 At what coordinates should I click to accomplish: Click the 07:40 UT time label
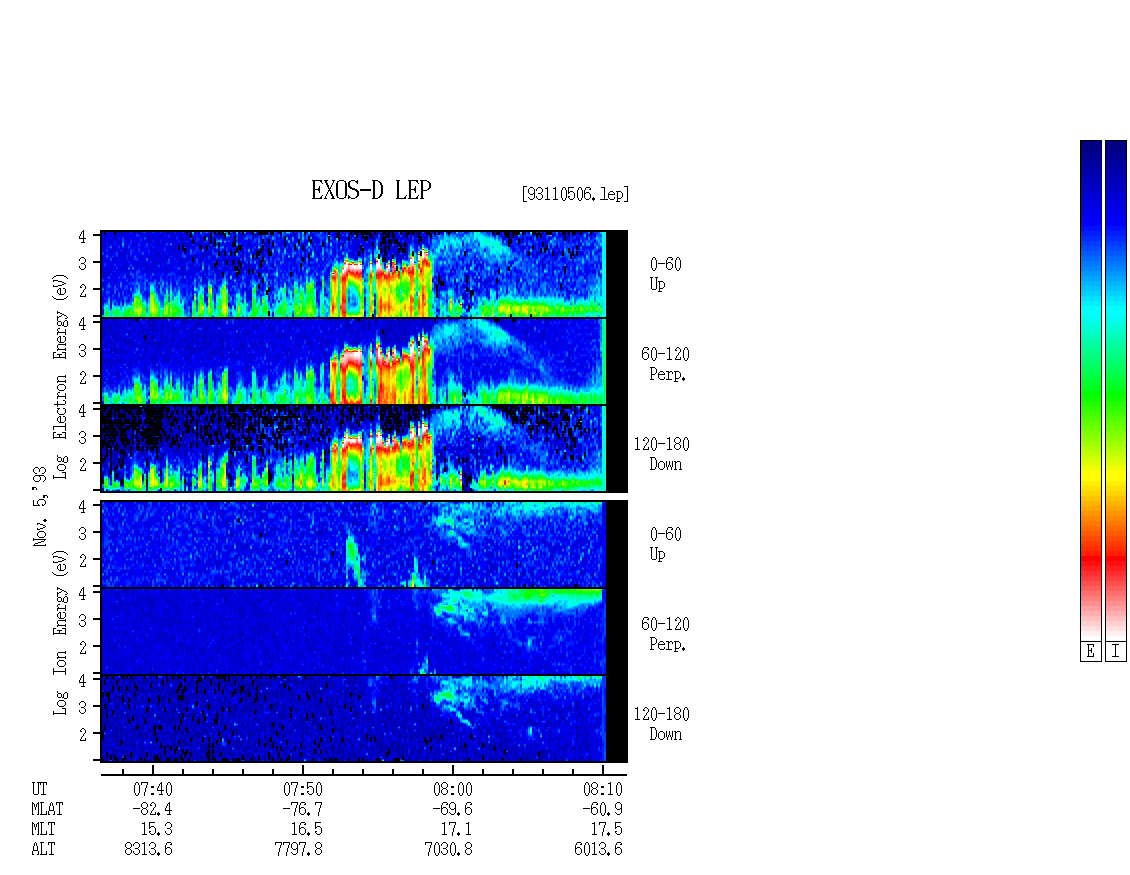(153, 789)
